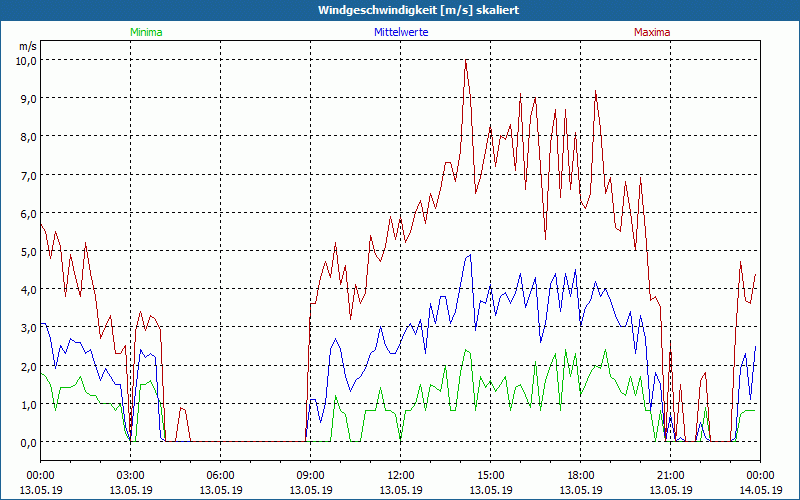
Task: Click the 4,0 y-axis value
Action: tap(29, 290)
